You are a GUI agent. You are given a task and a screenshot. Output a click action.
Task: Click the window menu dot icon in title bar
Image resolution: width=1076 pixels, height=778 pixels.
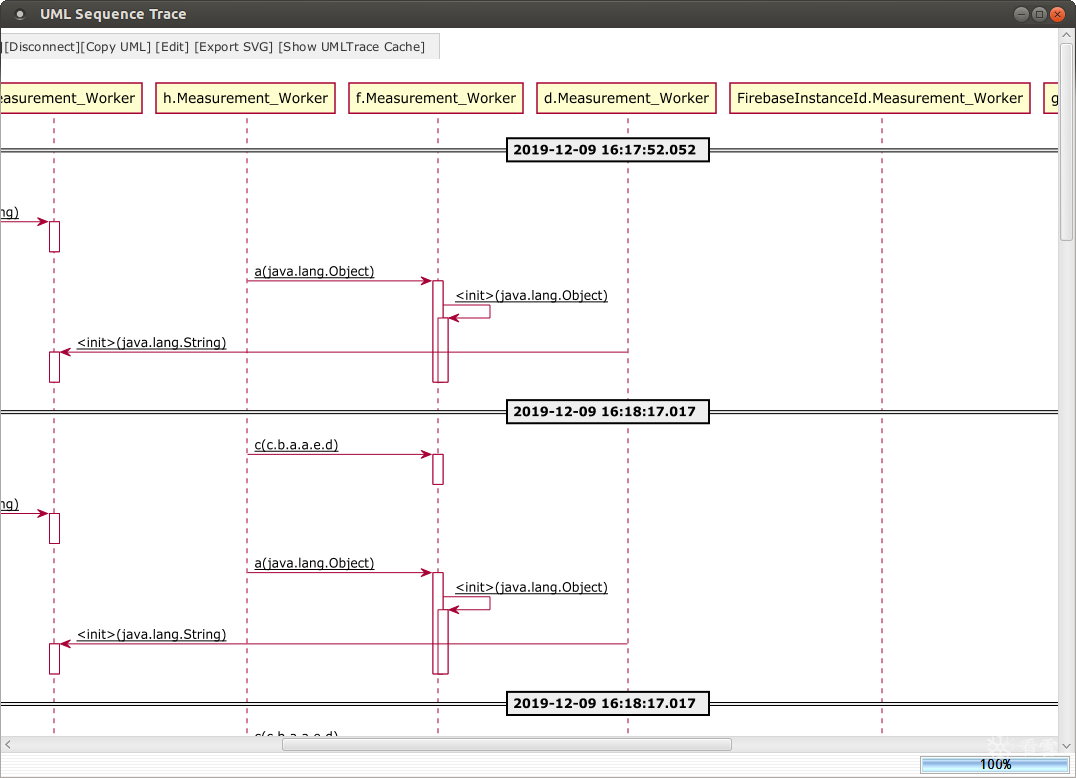20,14
